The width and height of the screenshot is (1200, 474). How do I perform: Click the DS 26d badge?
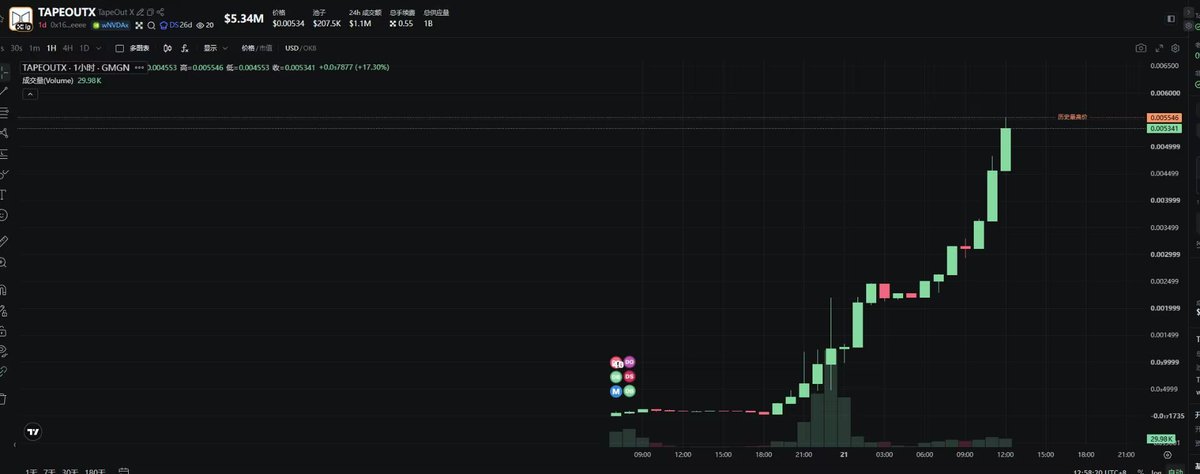point(176,25)
